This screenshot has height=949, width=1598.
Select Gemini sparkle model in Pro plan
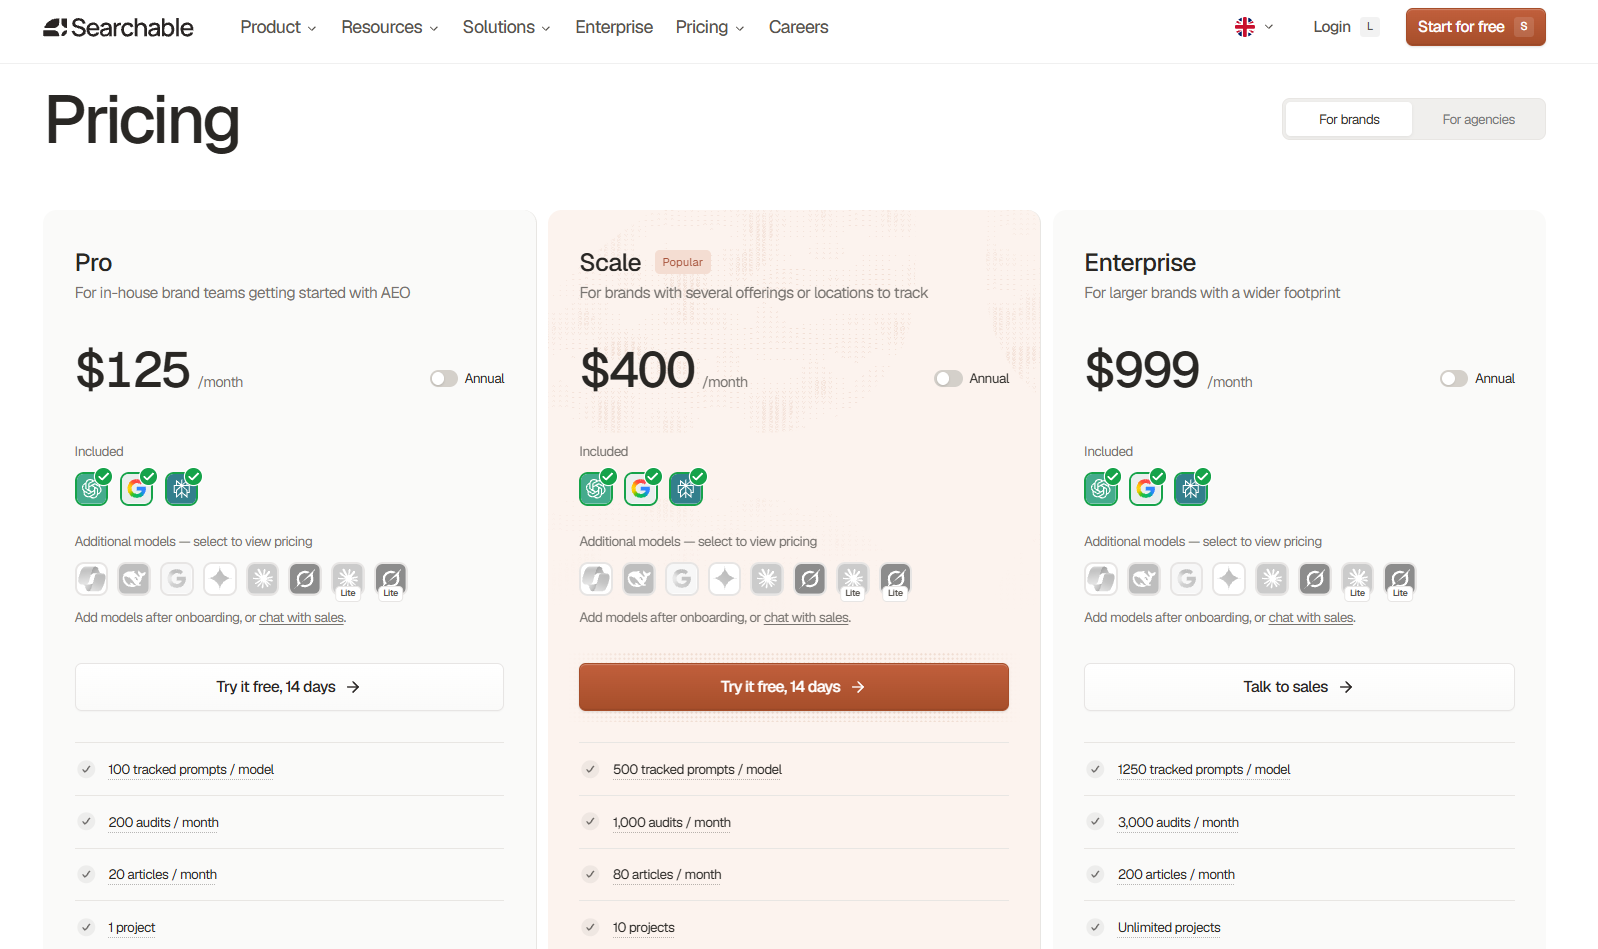click(x=220, y=579)
